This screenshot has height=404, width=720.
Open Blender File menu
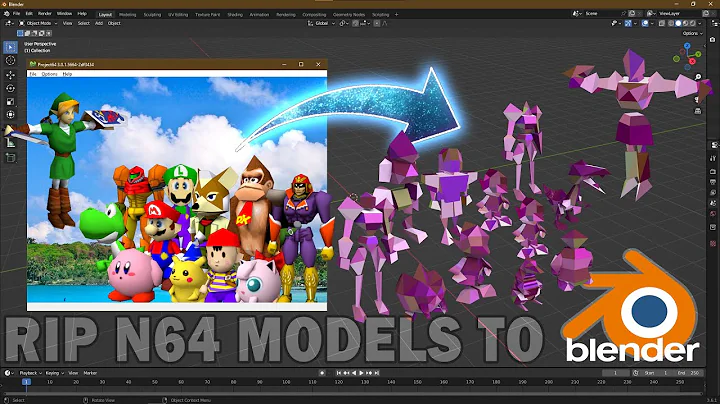point(17,14)
